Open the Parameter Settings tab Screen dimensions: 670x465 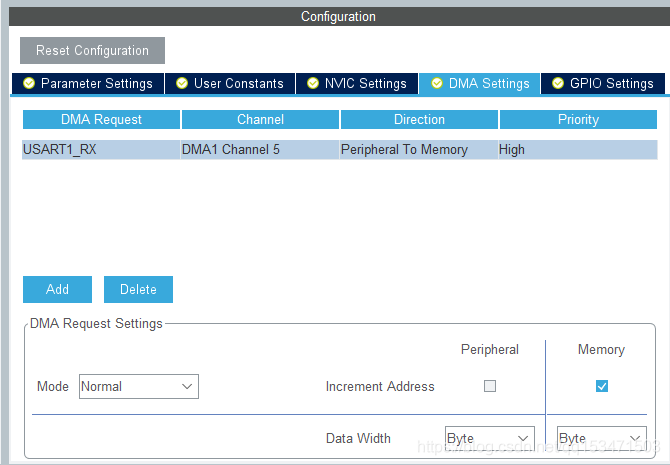88,83
